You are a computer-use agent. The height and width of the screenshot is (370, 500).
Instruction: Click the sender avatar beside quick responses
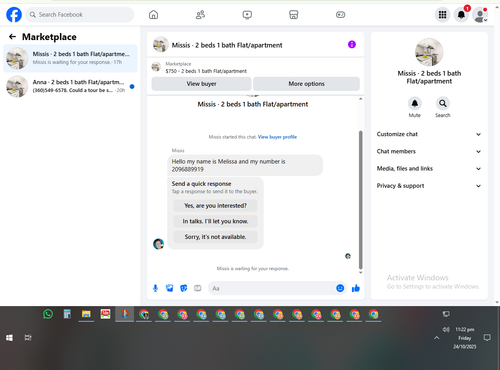[x=158, y=244]
